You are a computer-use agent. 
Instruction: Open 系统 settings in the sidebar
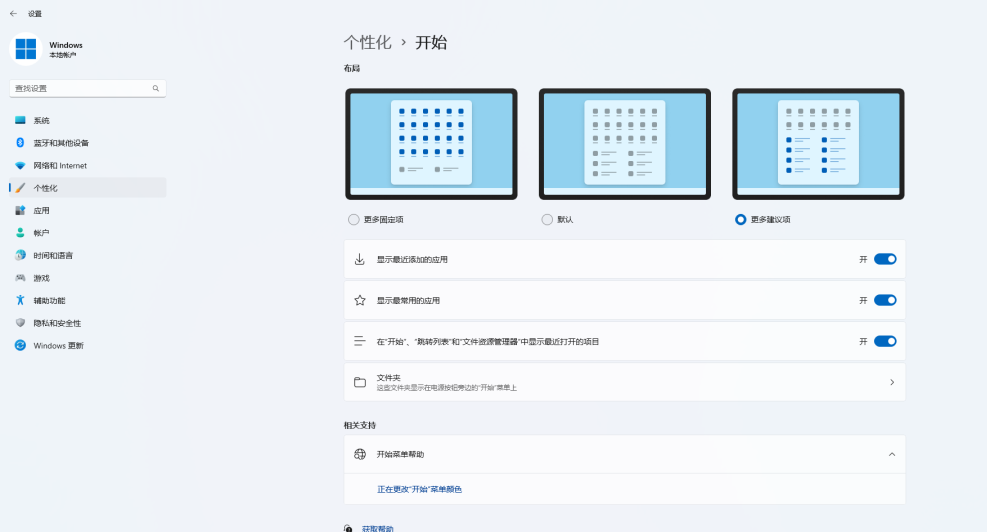pos(88,120)
